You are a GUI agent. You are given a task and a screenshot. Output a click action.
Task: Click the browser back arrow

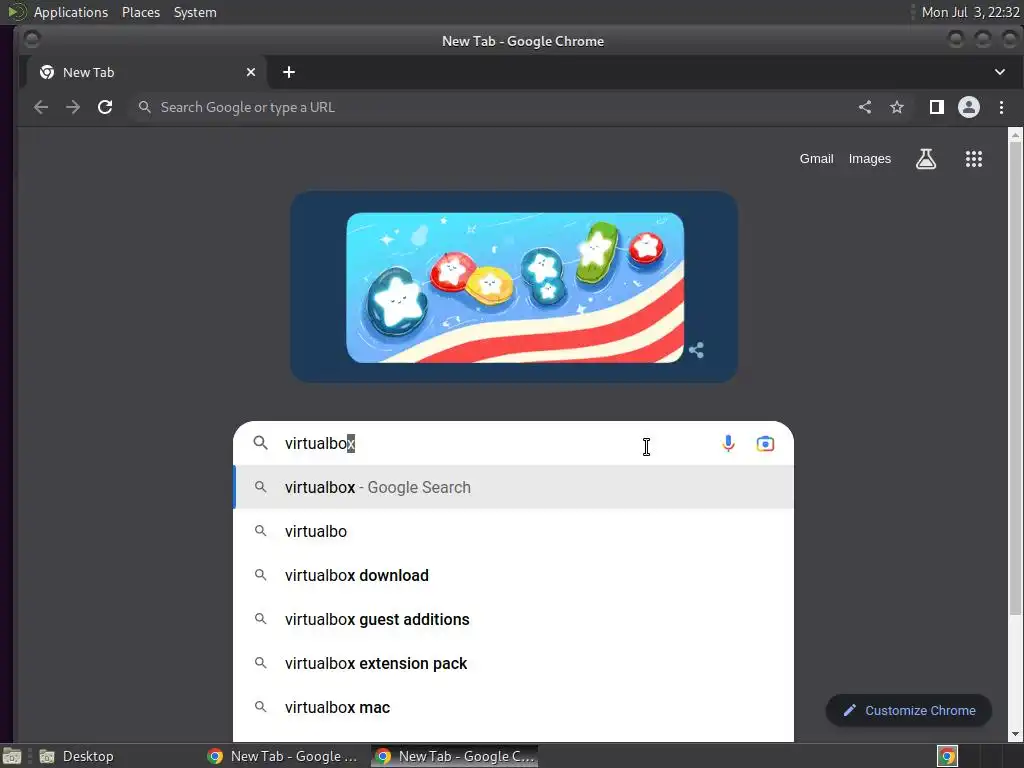tap(41, 107)
